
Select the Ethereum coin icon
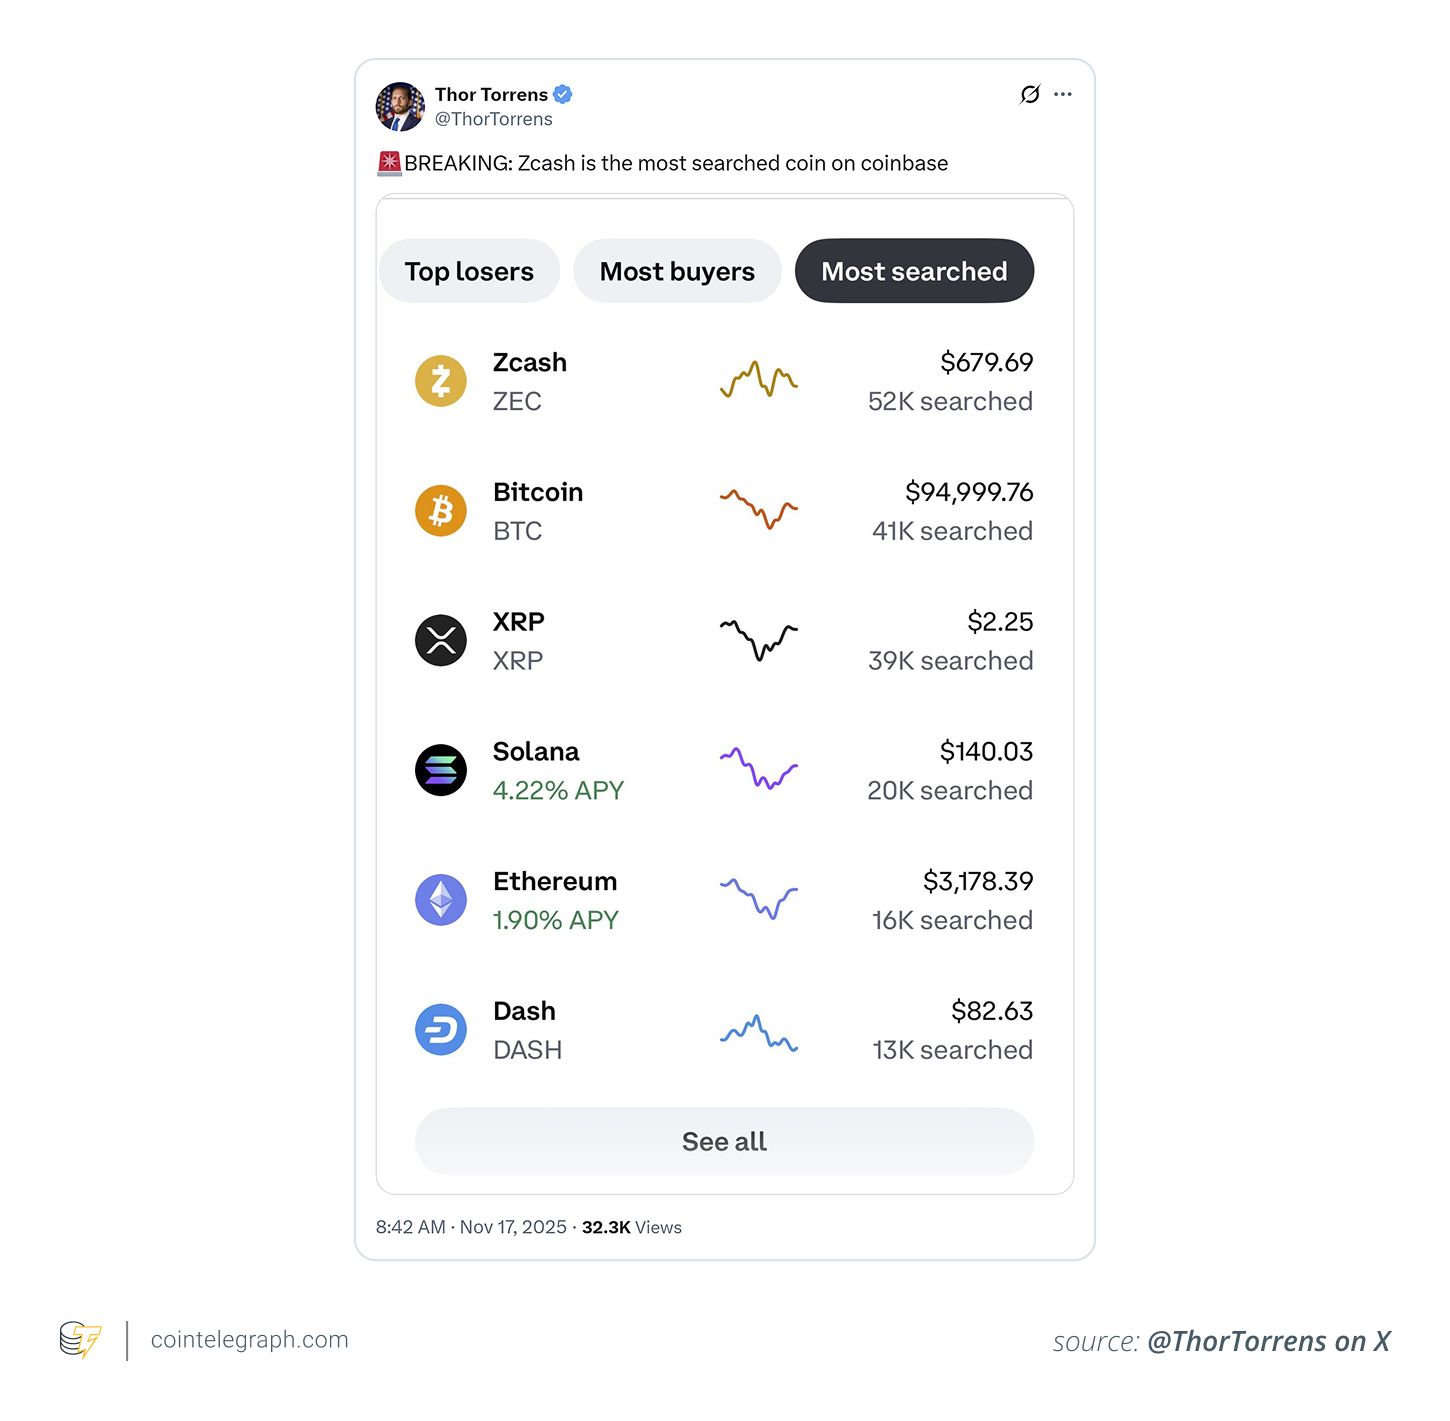(x=440, y=900)
